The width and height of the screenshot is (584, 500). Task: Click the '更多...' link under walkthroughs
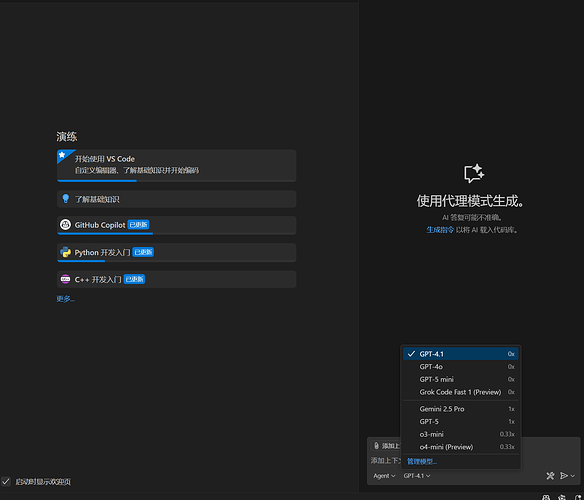pyautogui.click(x=66, y=299)
